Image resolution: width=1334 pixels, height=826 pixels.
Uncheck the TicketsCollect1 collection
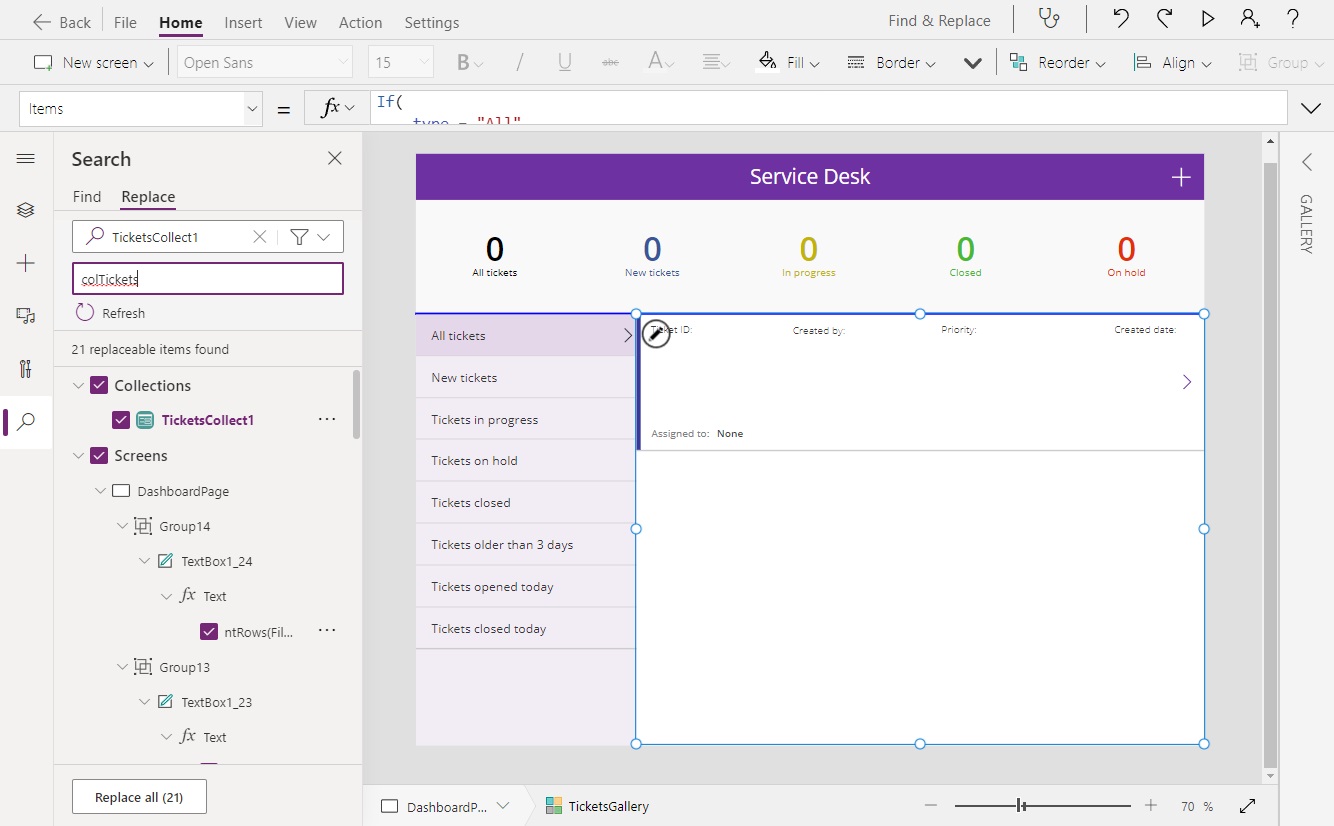point(121,419)
